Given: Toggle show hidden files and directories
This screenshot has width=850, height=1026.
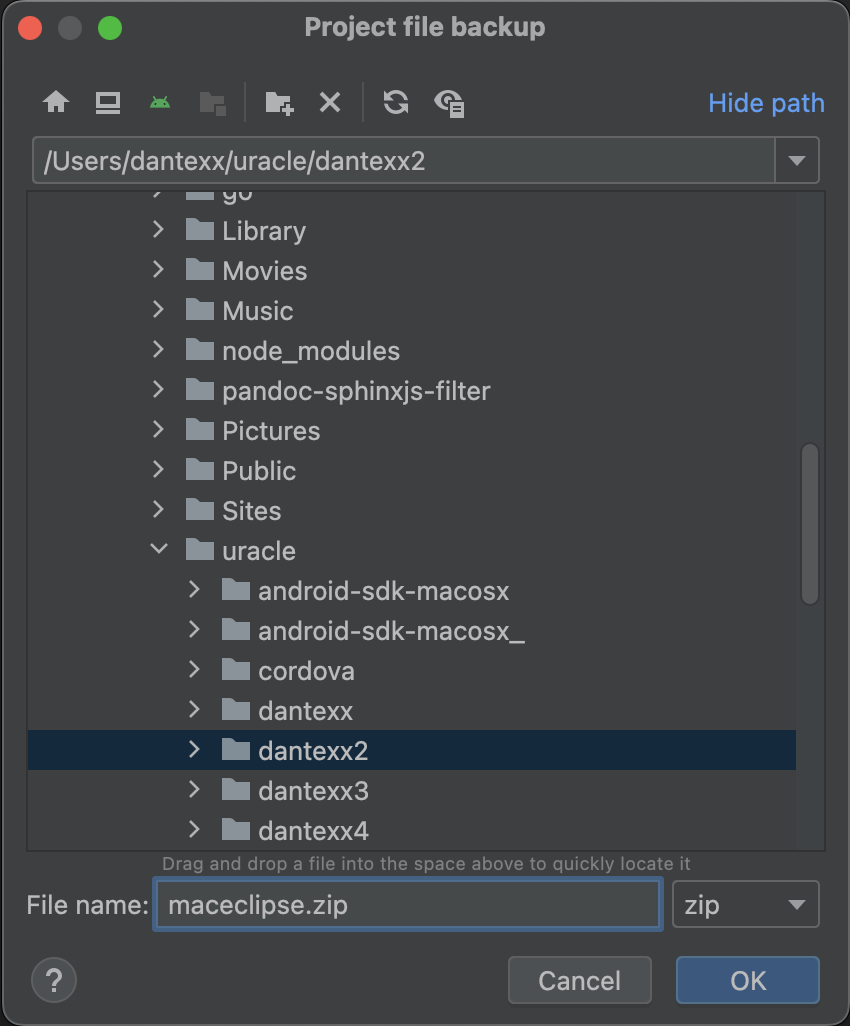Looking at the screenshot, I should coord(449,102).
